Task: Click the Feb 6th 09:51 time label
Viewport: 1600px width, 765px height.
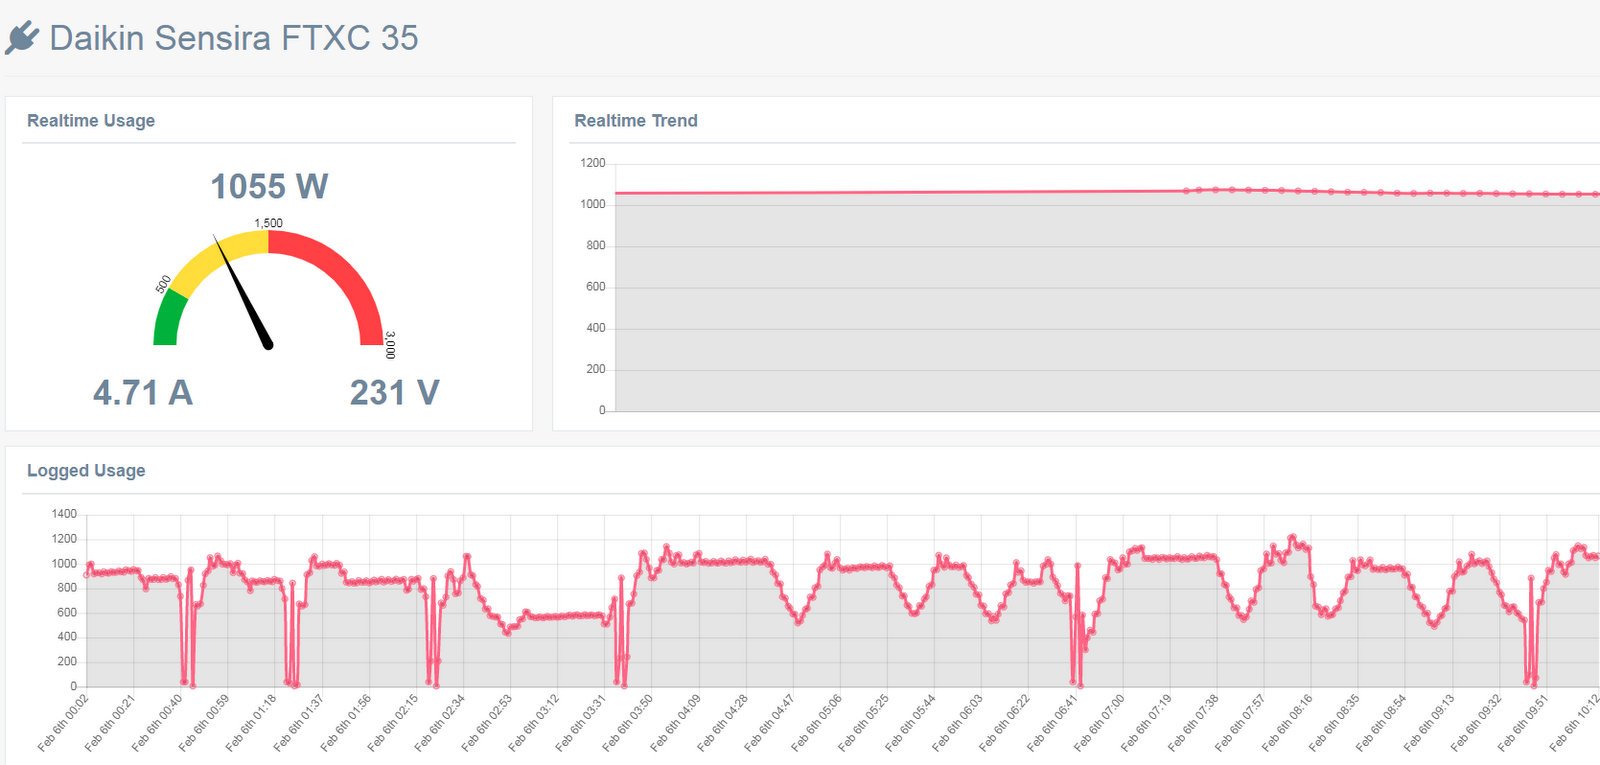Action: click(1524, 723)
